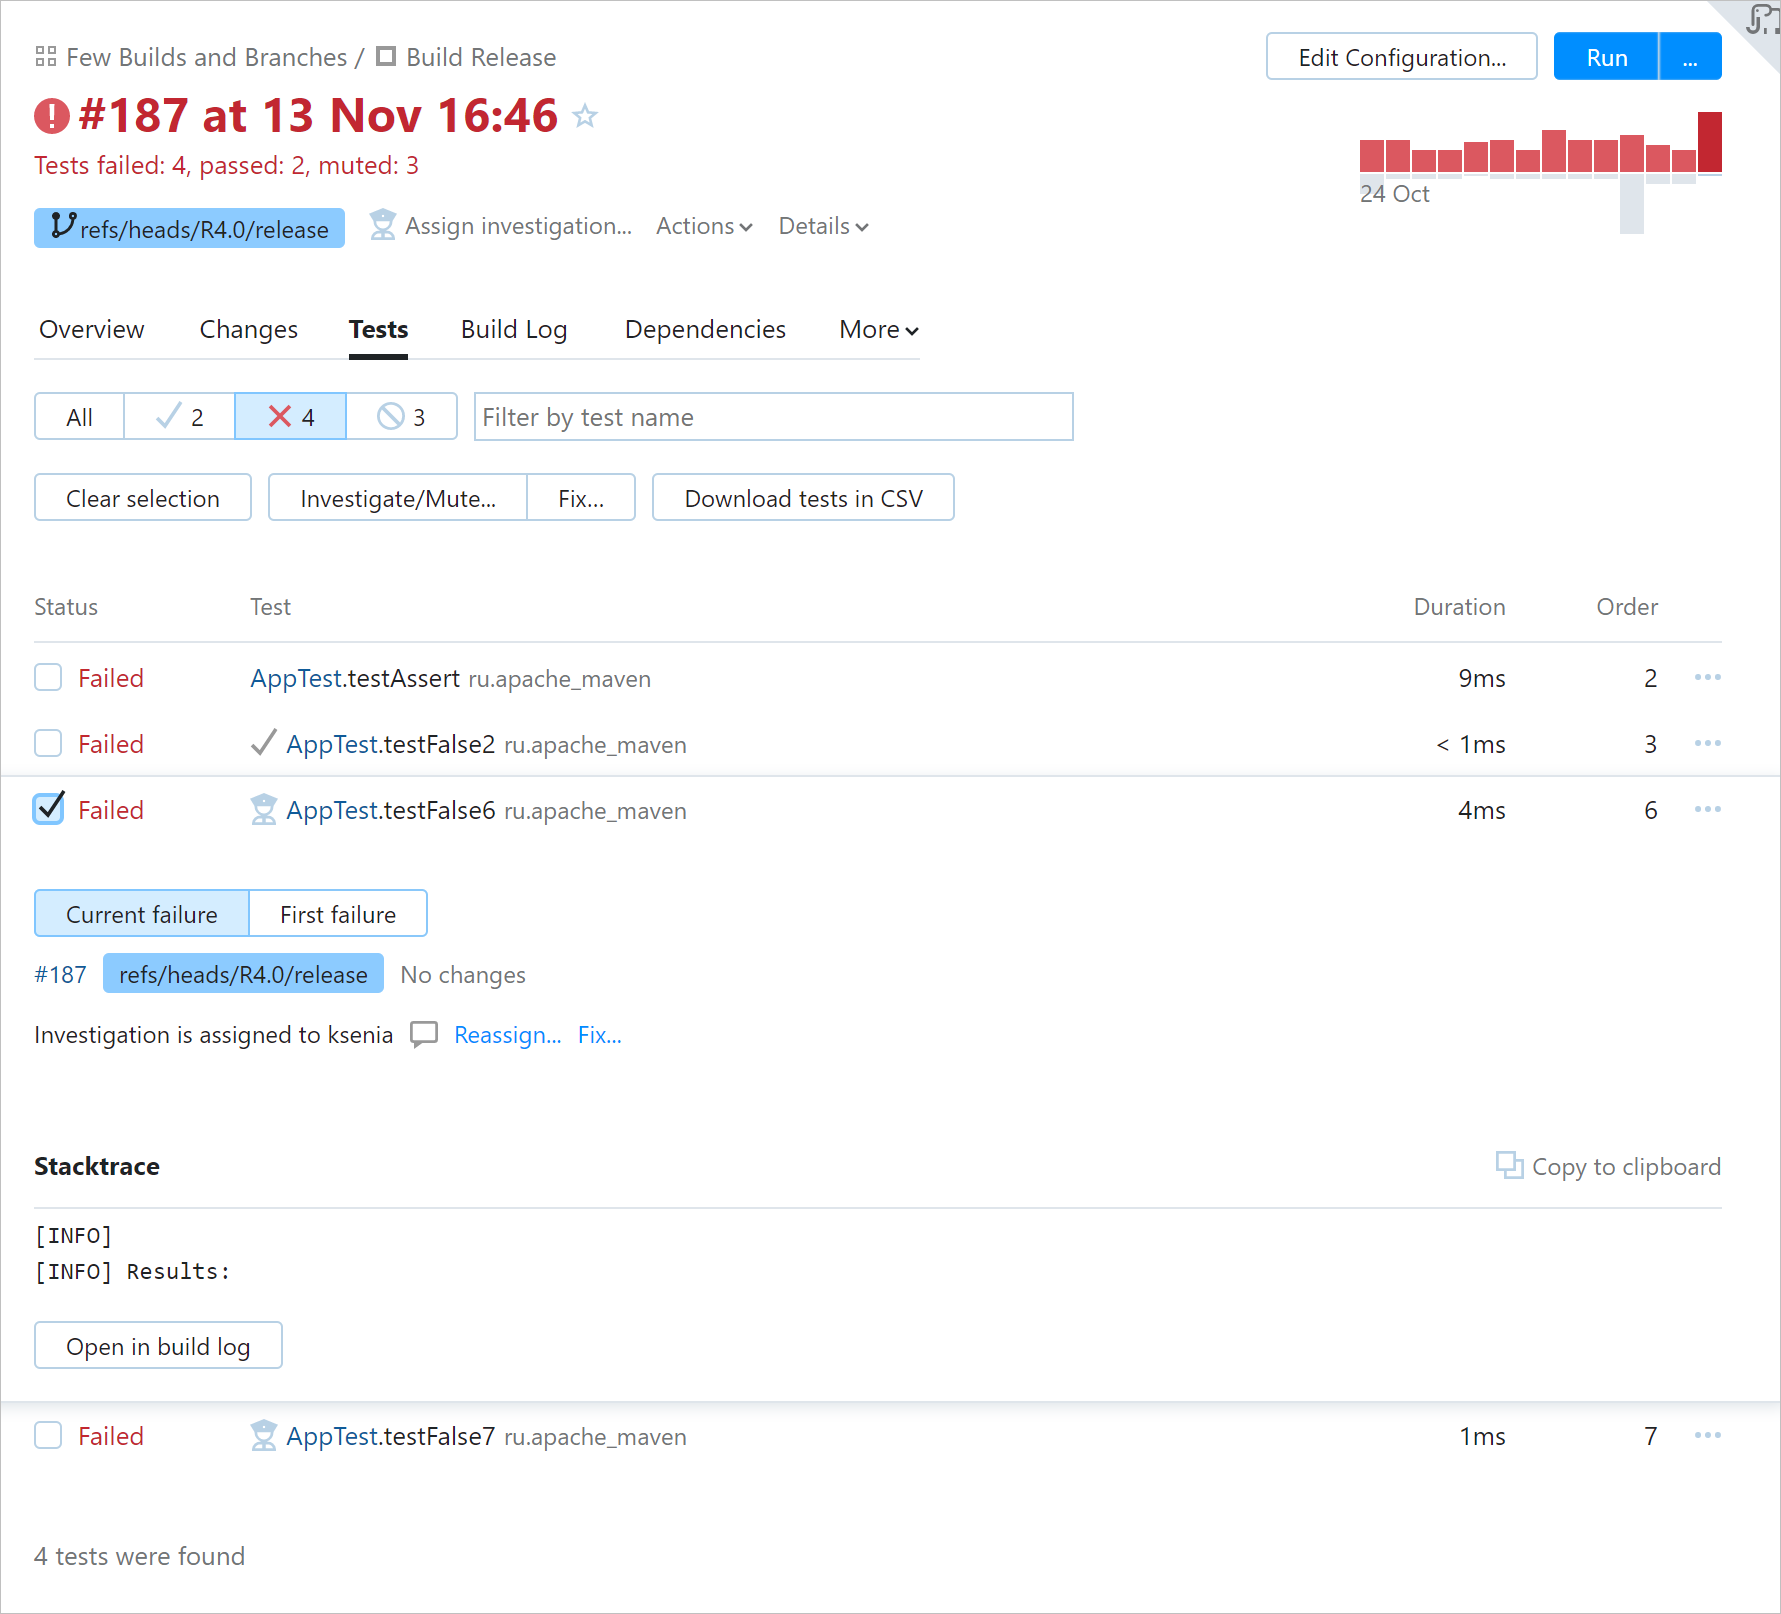The height and width of the screenshot is (1614, 1781).
Task: Select the AppTest.testFalse7 checkbox
Action: point(47,1435)
